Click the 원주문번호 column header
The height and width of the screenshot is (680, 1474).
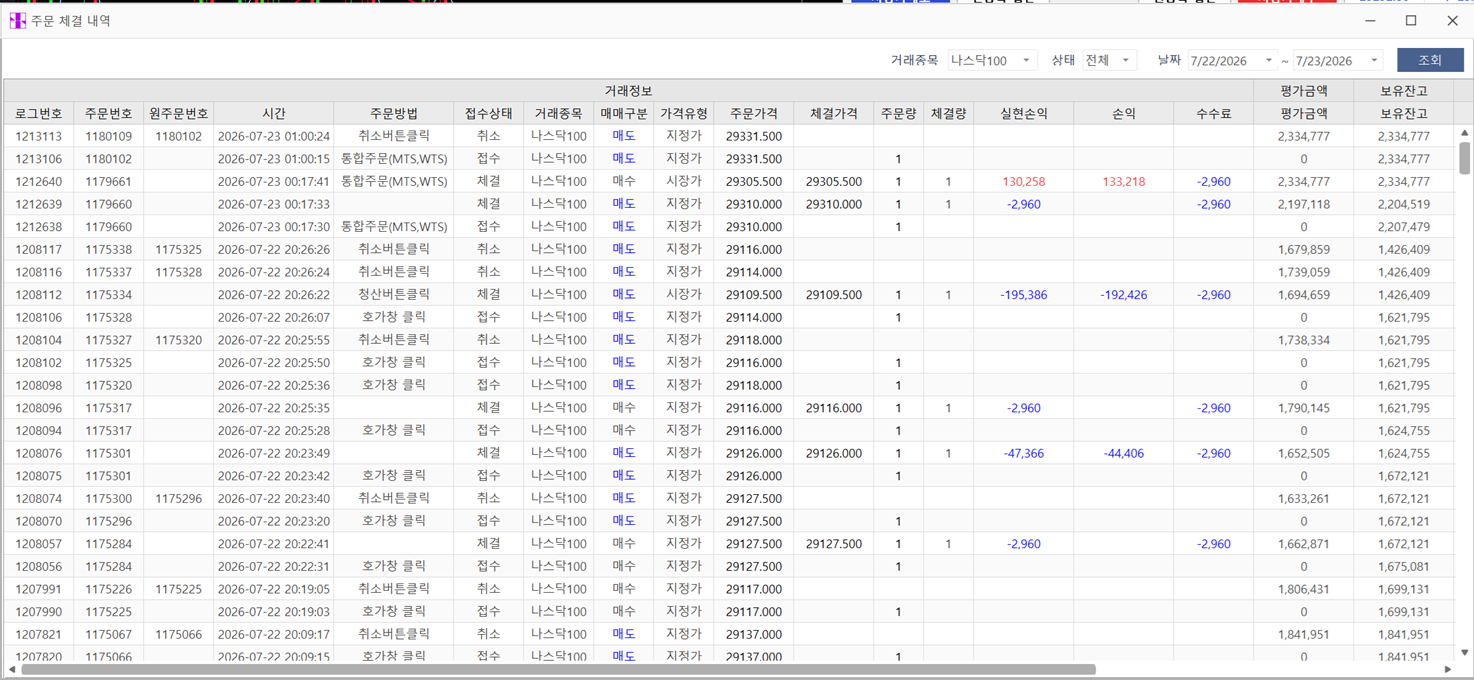(179, 113)
